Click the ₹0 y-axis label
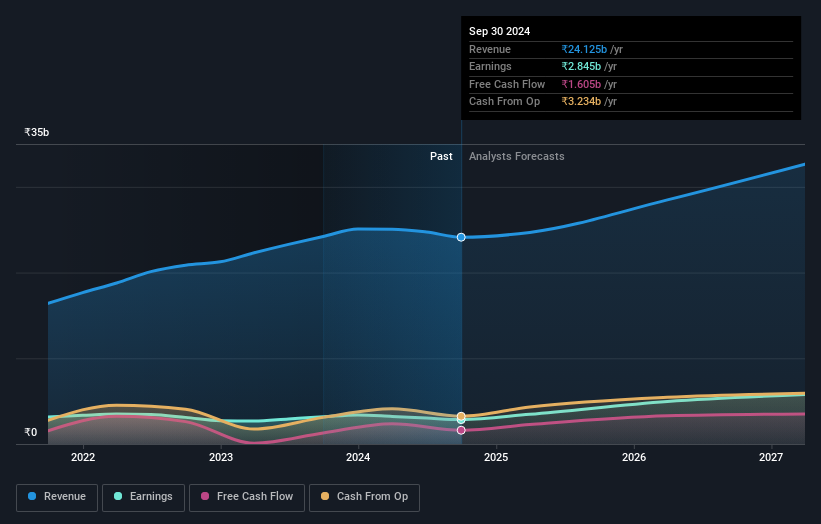The width and height of the screenshot is (821, 524). click(x=31, y=432)
